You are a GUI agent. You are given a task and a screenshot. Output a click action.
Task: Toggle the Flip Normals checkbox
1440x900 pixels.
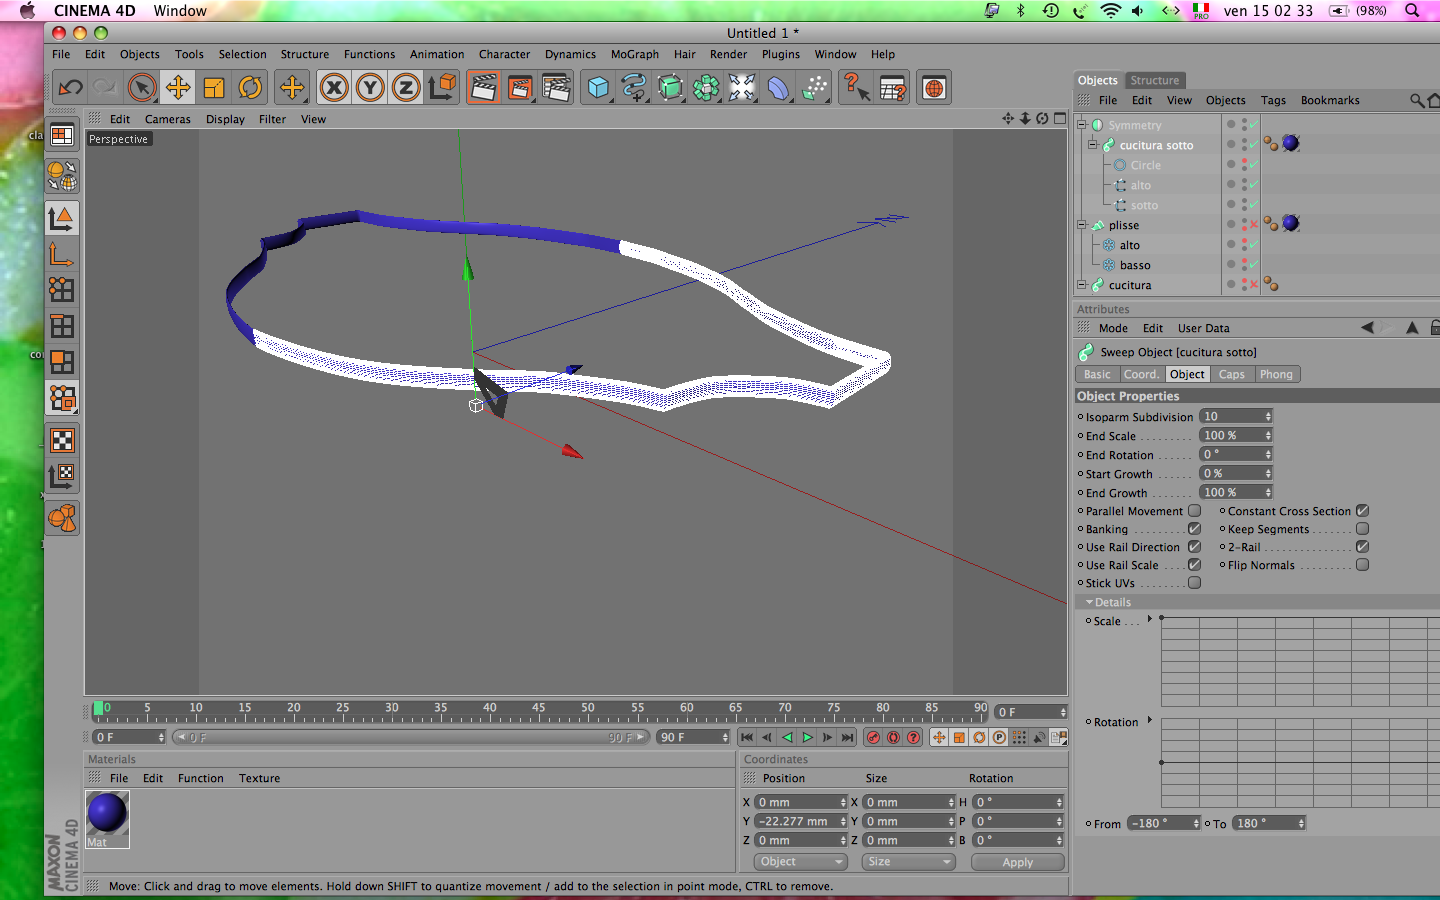(1362, 565)
